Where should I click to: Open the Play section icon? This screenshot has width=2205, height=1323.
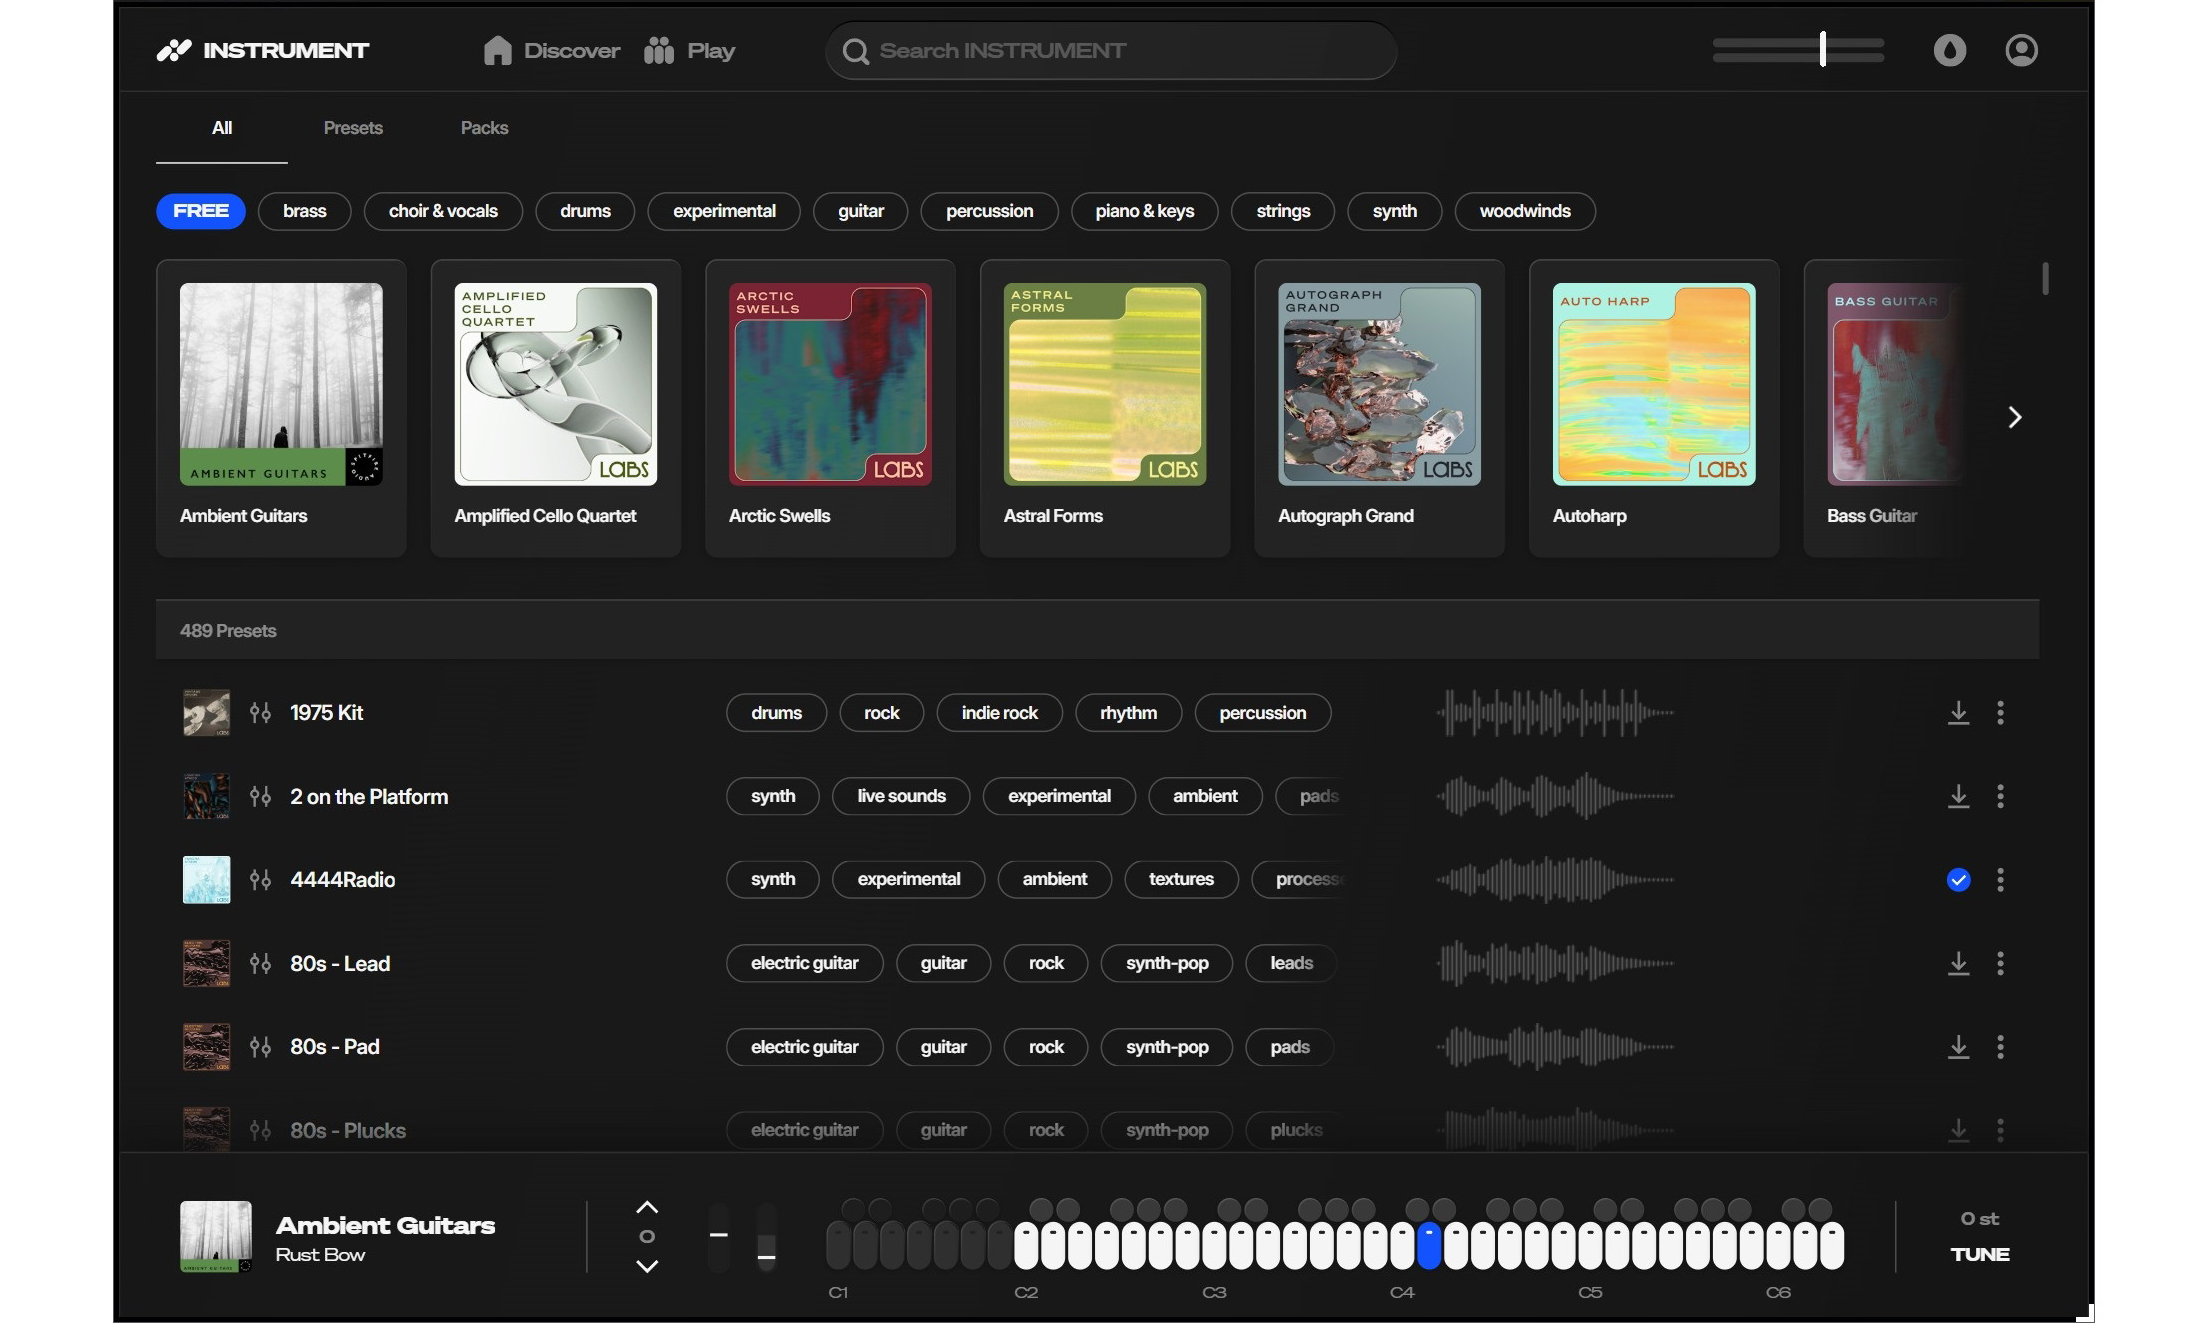pyautogui.click(x=659, y=51)
